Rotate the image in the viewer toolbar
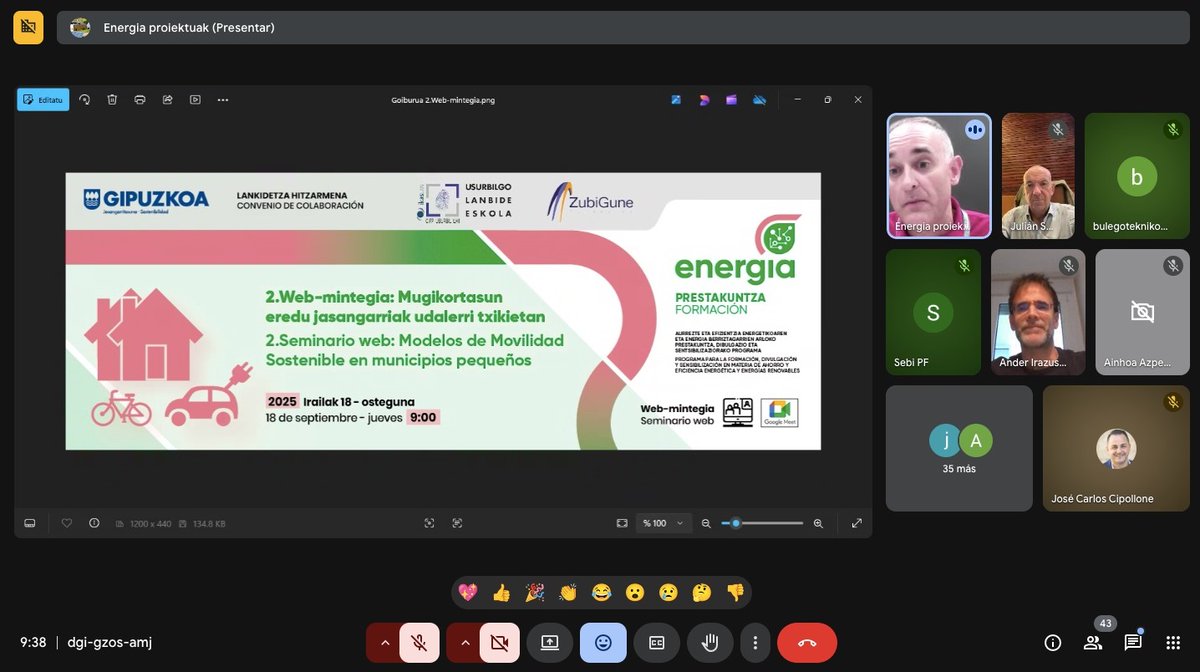 [84, 99]
